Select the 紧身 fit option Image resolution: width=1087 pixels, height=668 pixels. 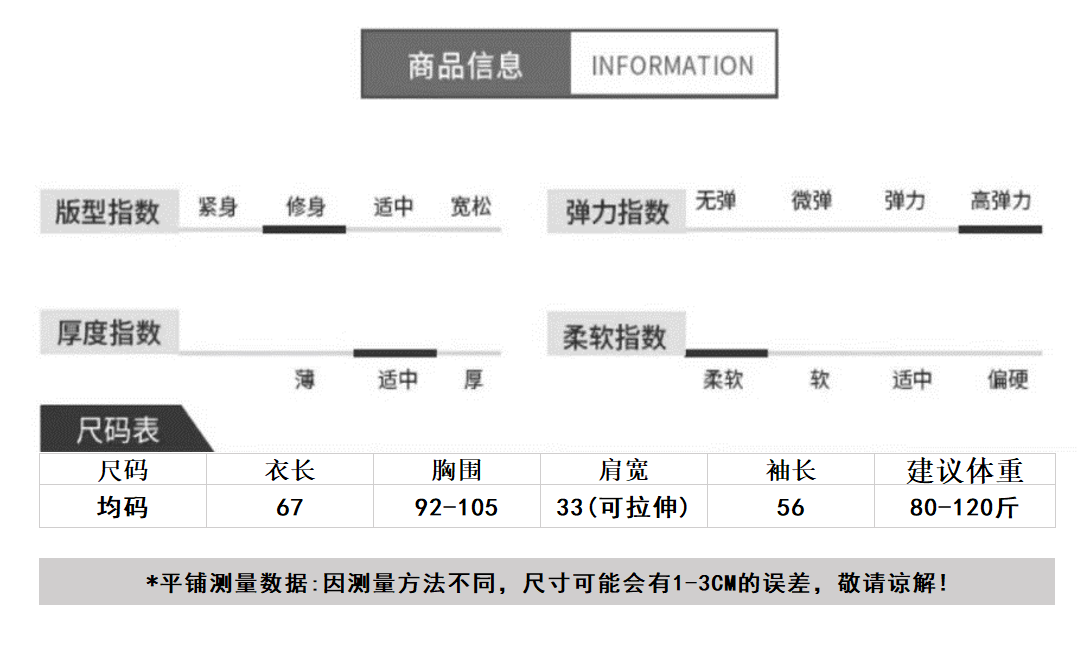[x=218, y=206]
